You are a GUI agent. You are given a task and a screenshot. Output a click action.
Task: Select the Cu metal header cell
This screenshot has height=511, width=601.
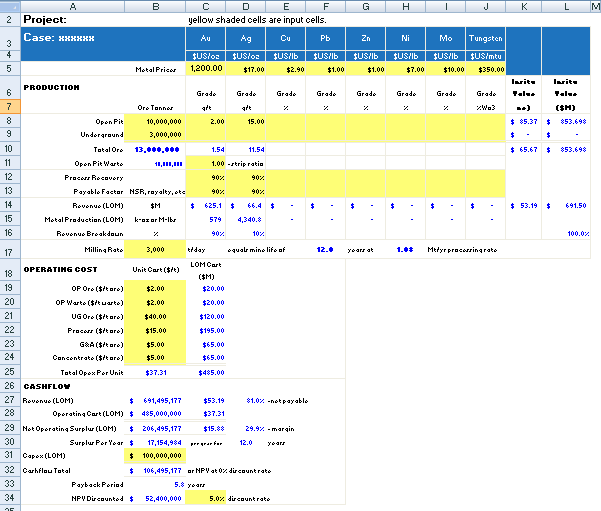point(286,38)
